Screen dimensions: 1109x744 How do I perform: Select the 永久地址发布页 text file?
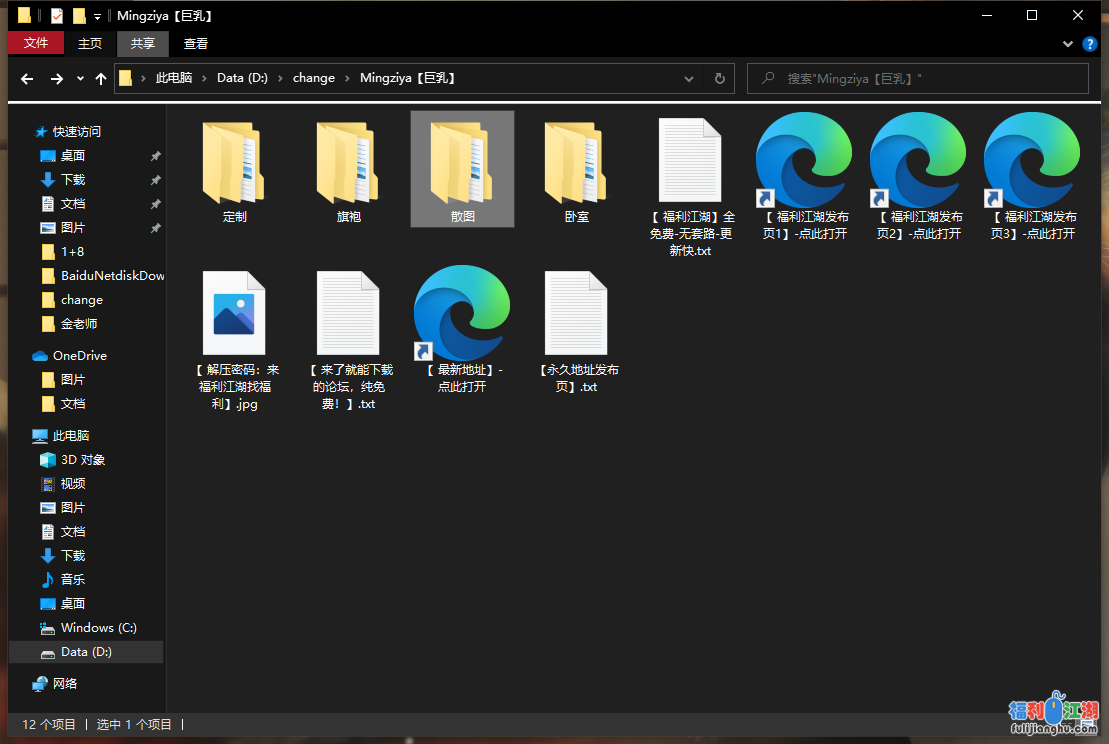pyautogui.click(x=576, y=314)
